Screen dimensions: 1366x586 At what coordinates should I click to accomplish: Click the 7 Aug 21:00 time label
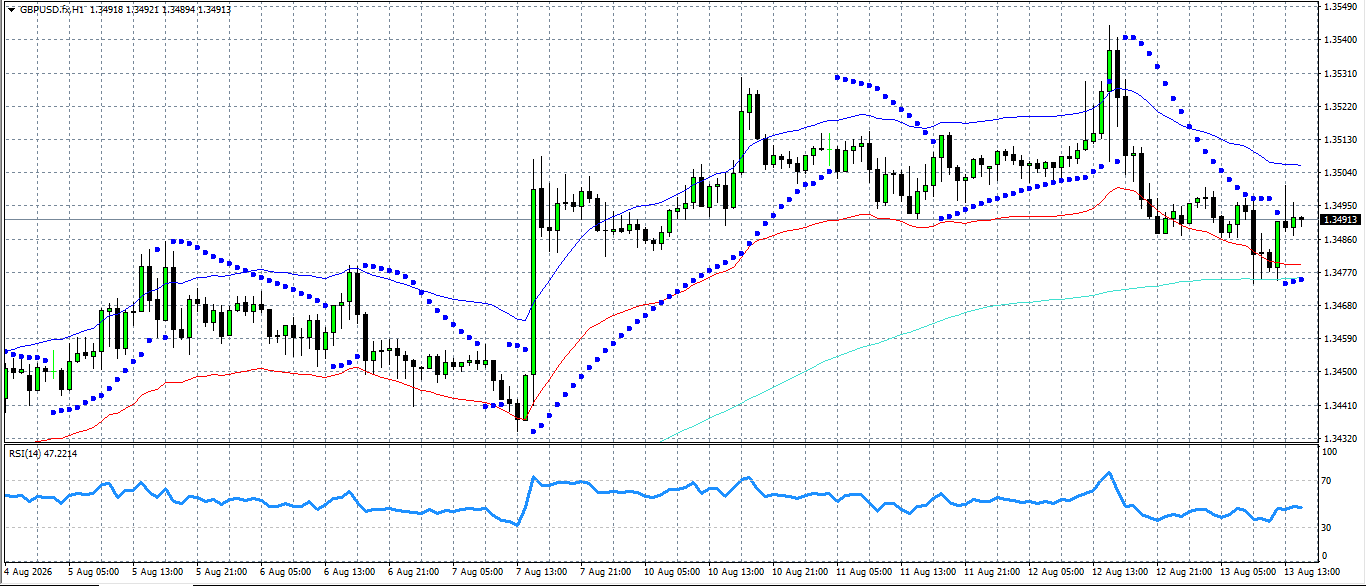pos(605,572)
